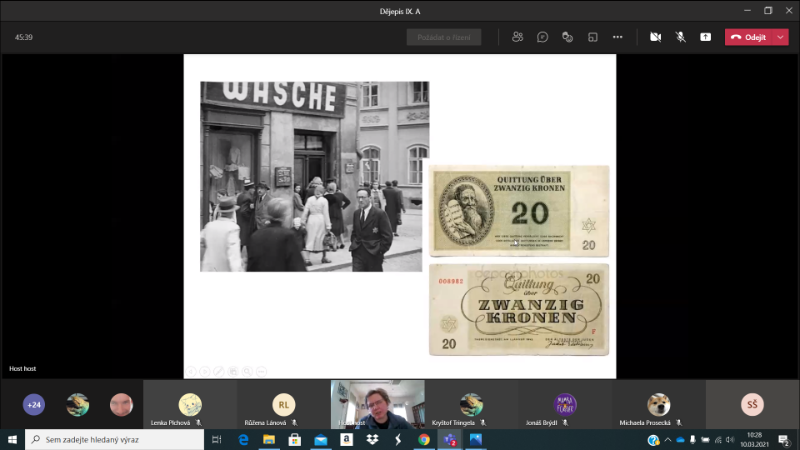Open the Mail app from the taskbar

(320, 439)
